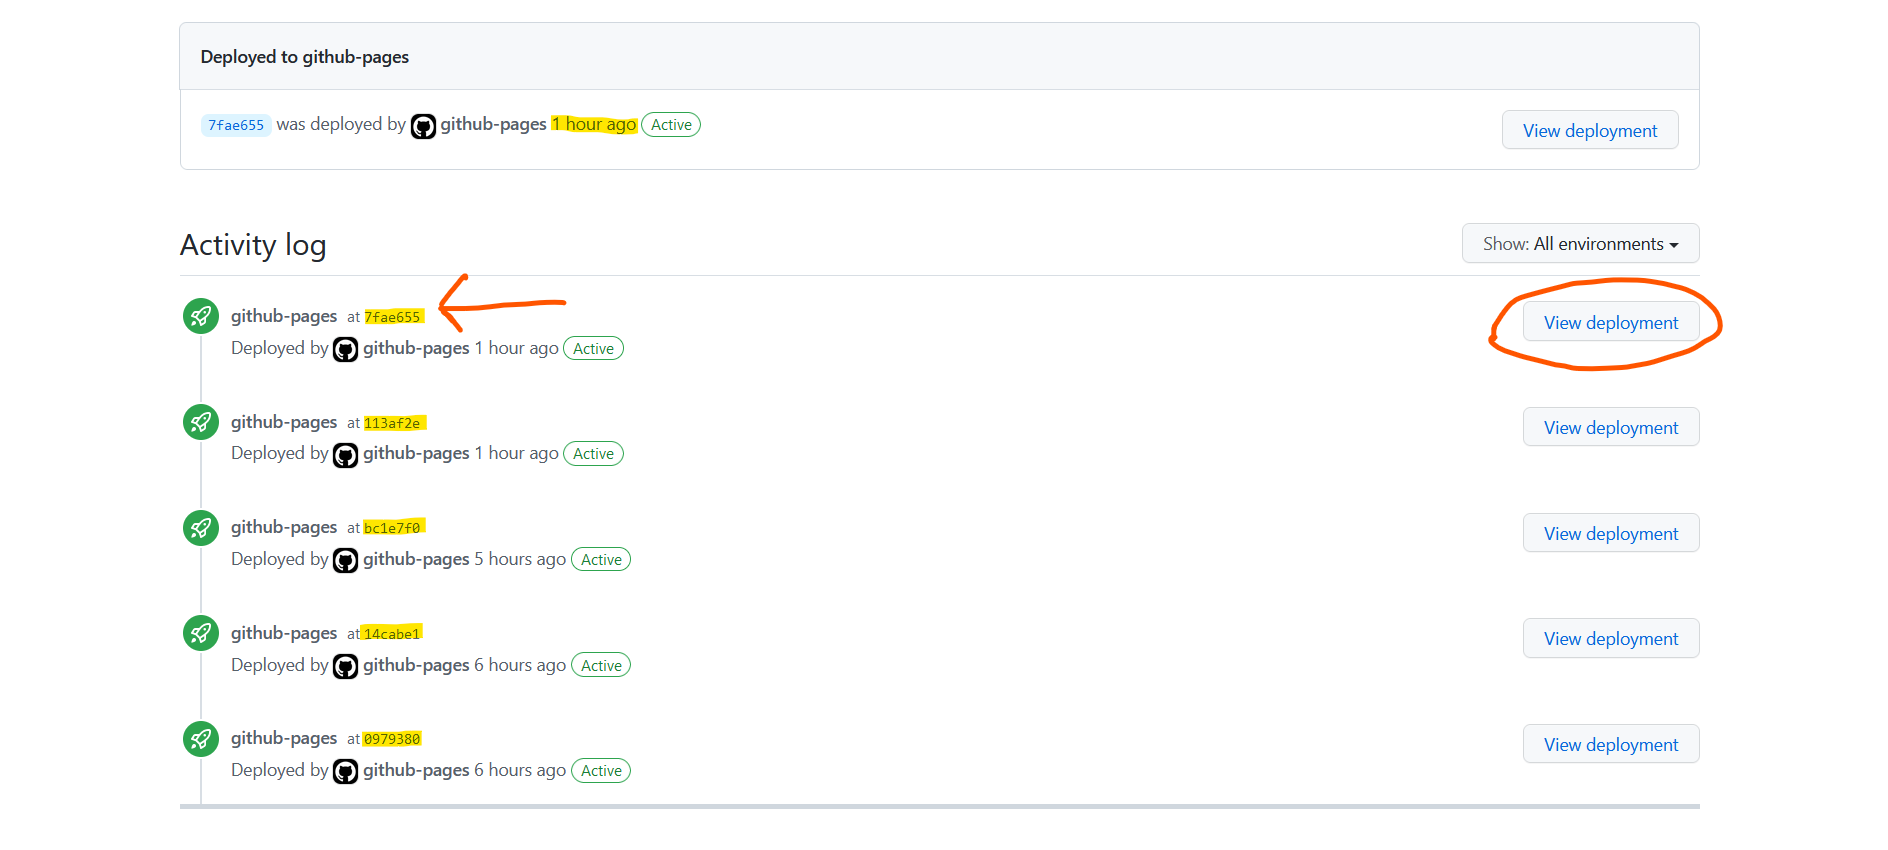
Task: Click rocket icon for 0979380 deployment
Action: 201,738
